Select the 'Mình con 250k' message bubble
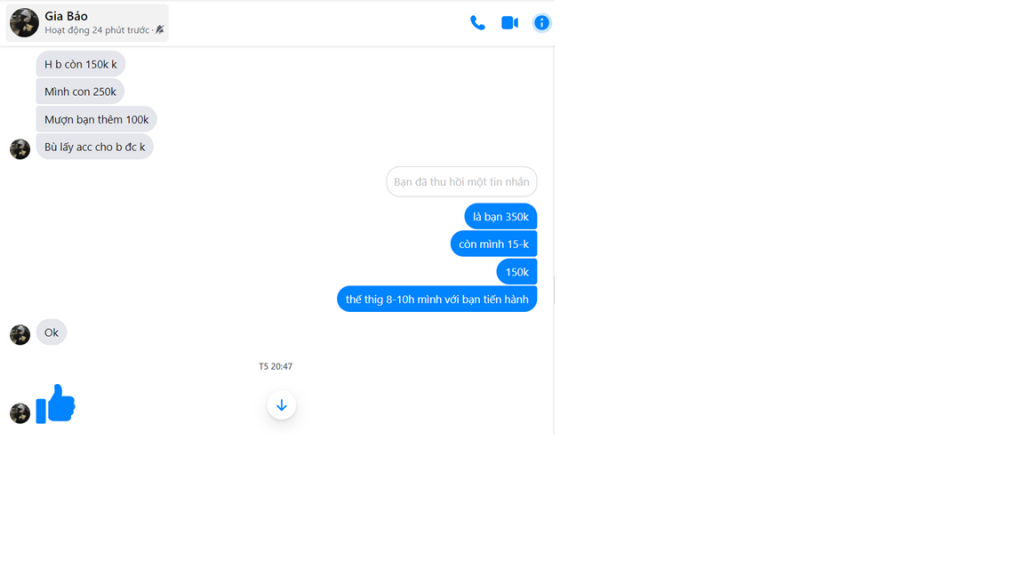 [80, 91]
